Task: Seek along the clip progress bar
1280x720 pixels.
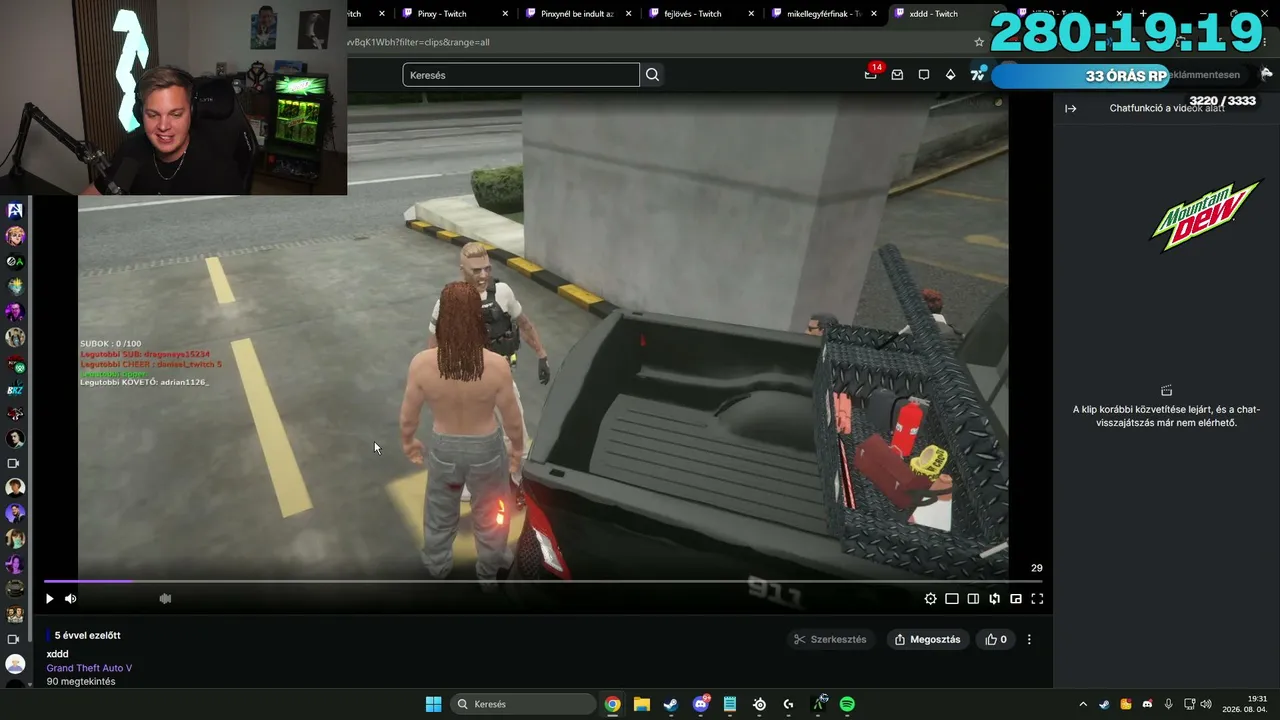Action: point(543,581)
